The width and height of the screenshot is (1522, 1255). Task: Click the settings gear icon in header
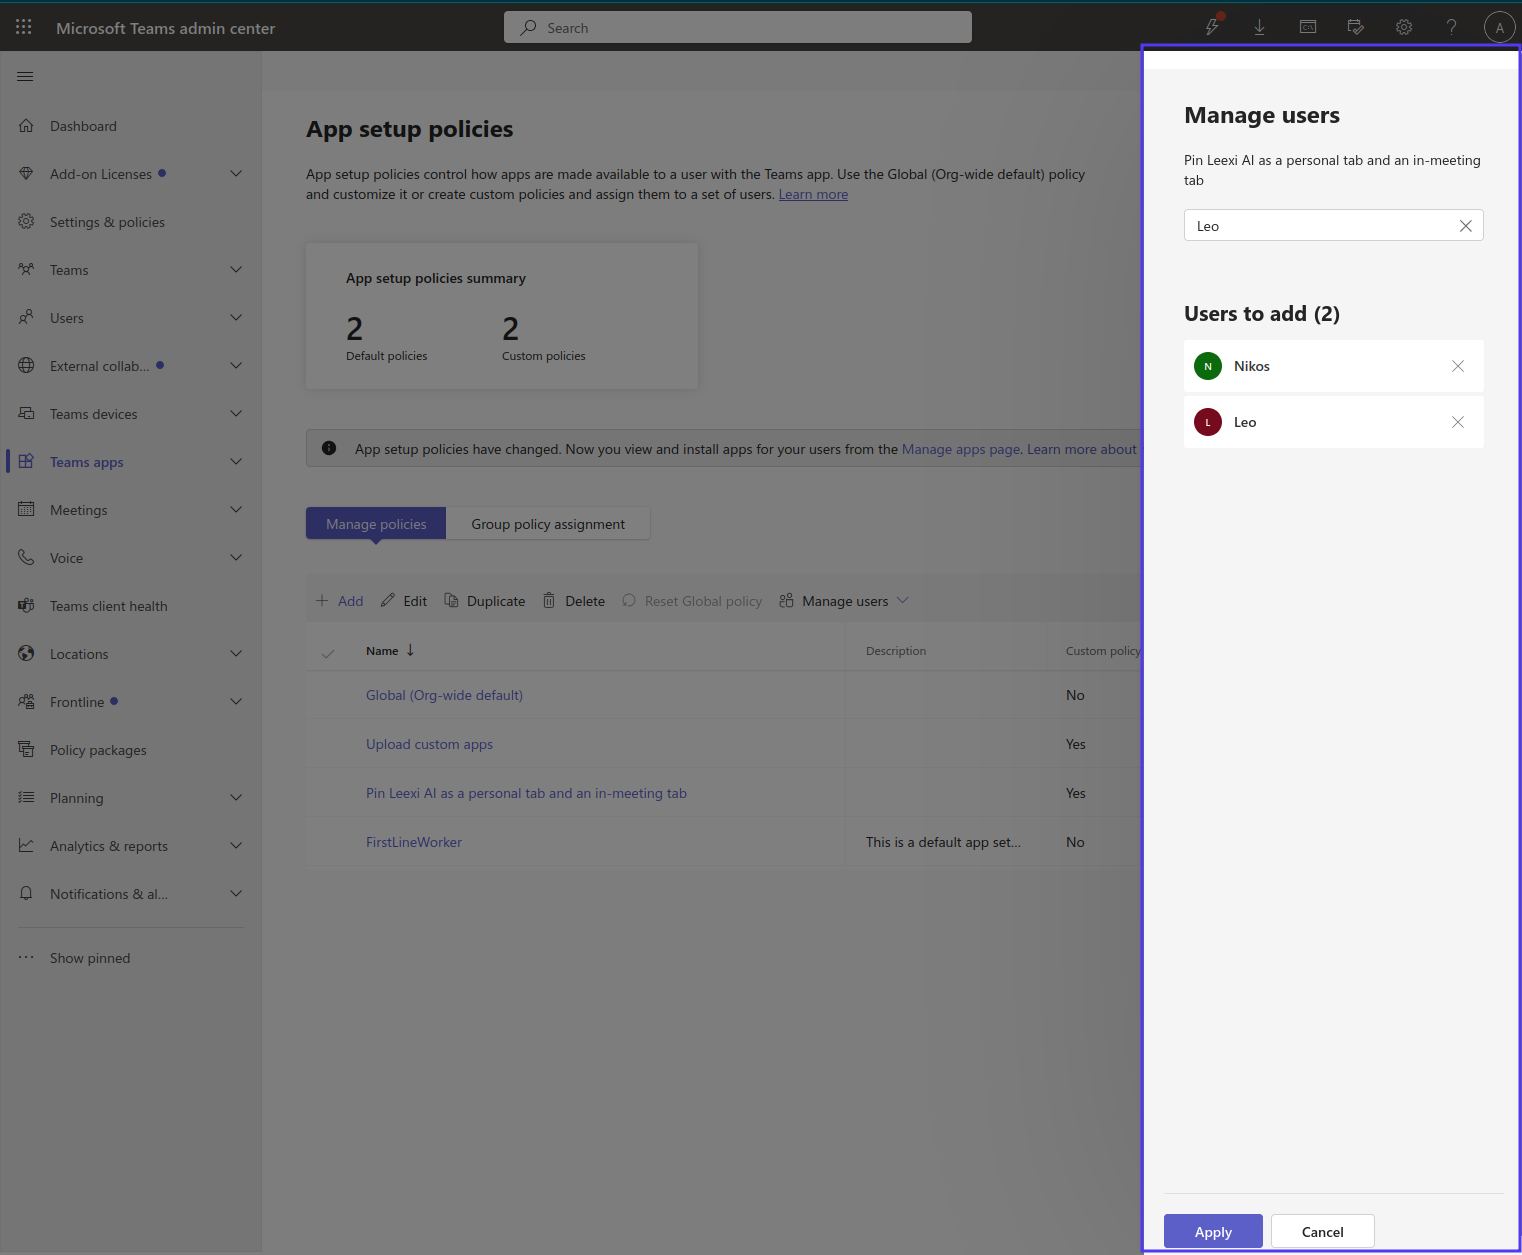coord(1404,28)
